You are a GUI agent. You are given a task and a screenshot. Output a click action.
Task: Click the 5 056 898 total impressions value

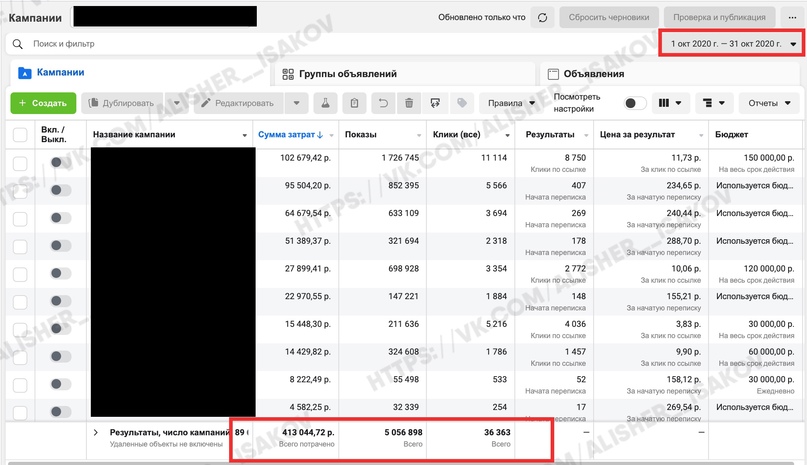(403, 433)
